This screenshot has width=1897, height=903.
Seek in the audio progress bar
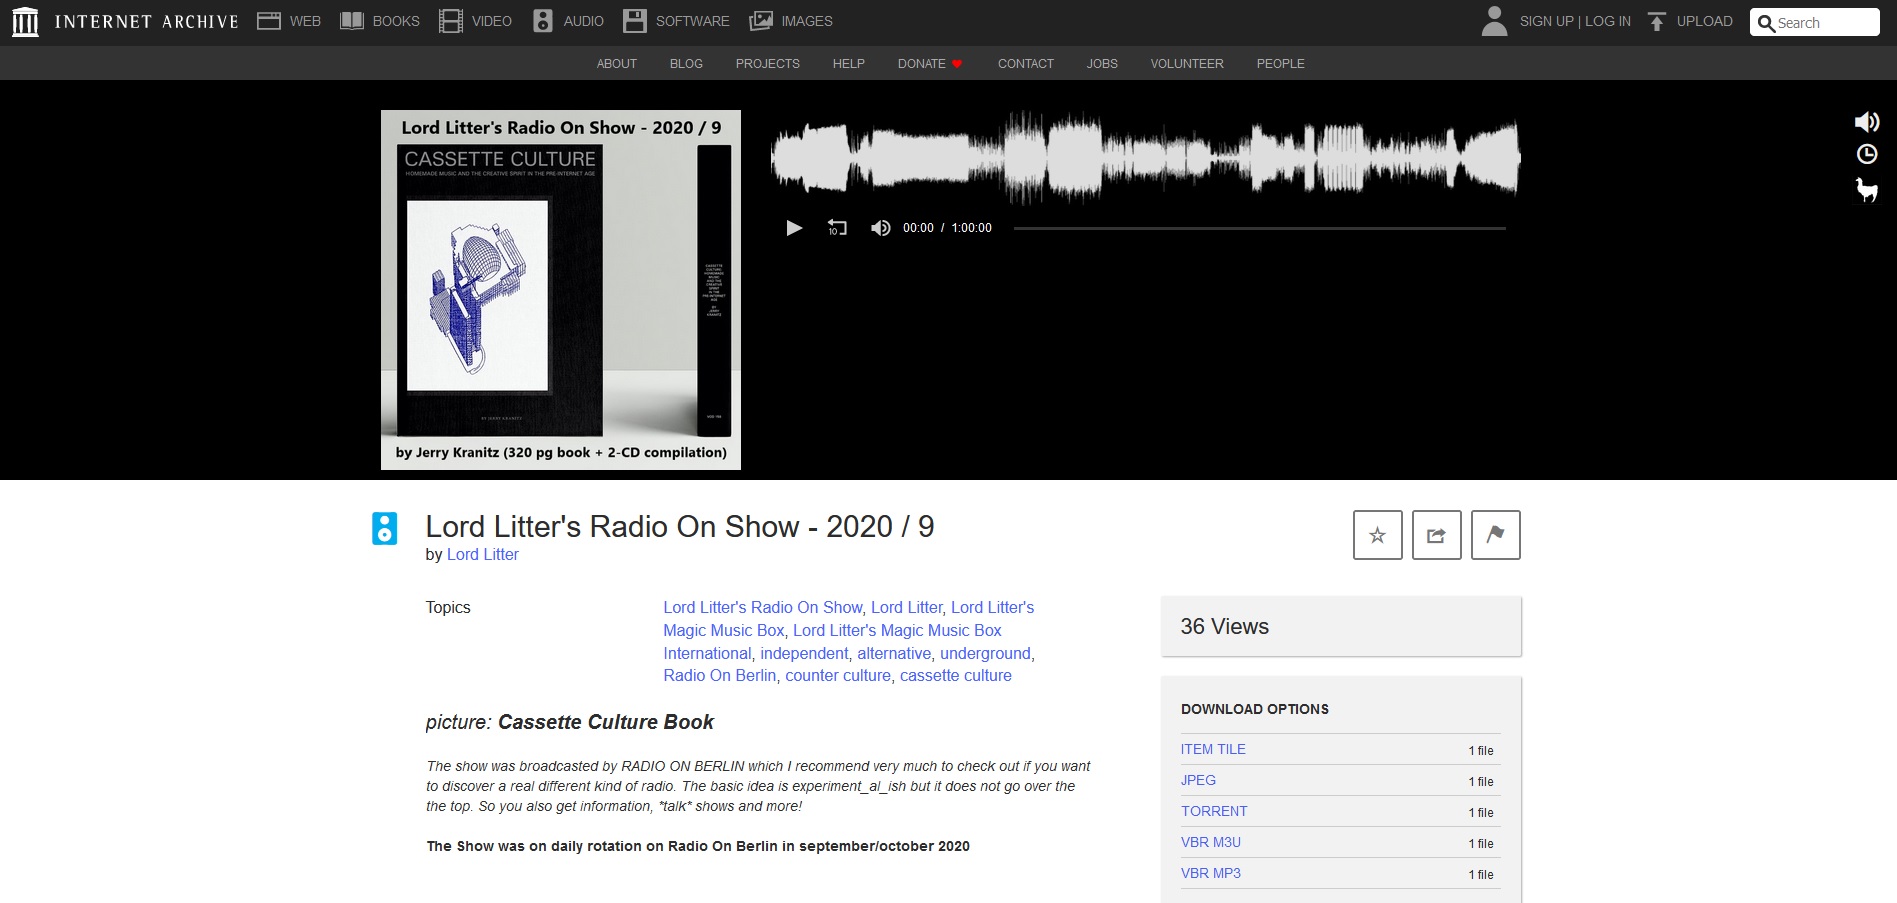pyautogui.click(x=1260, y=228)
